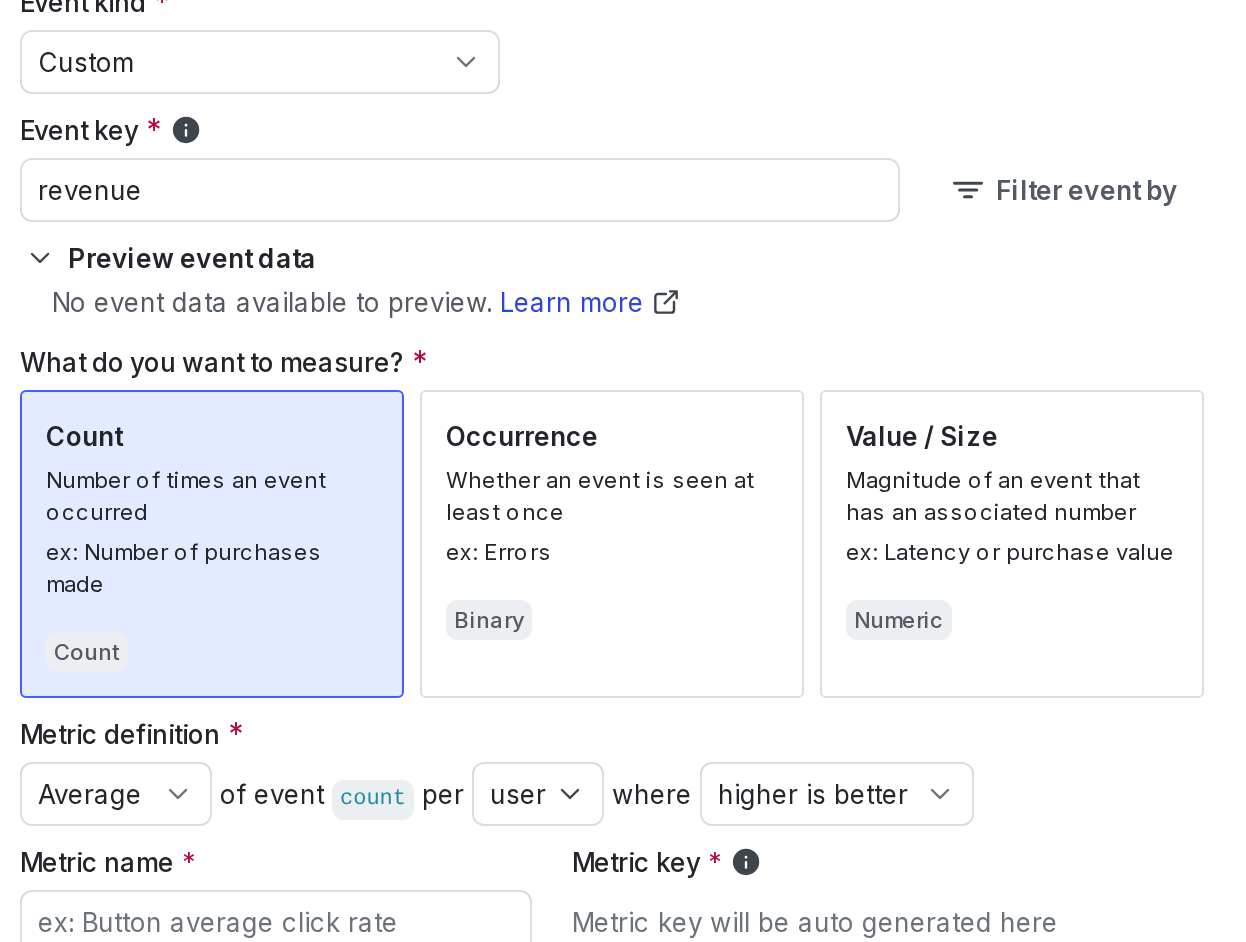Open the Average aggregation dropdown
Viewport: 1246px width, 942px height.
(x=115, y=794)
